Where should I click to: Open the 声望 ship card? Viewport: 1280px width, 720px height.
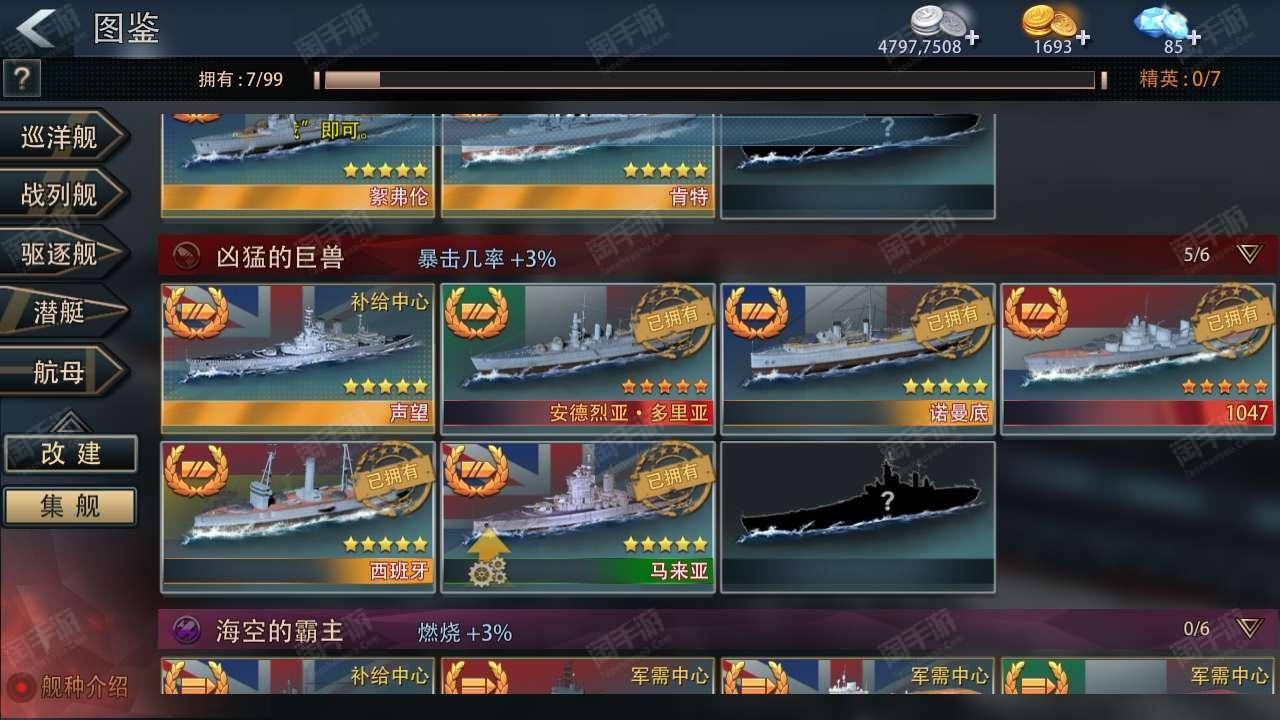297,358
